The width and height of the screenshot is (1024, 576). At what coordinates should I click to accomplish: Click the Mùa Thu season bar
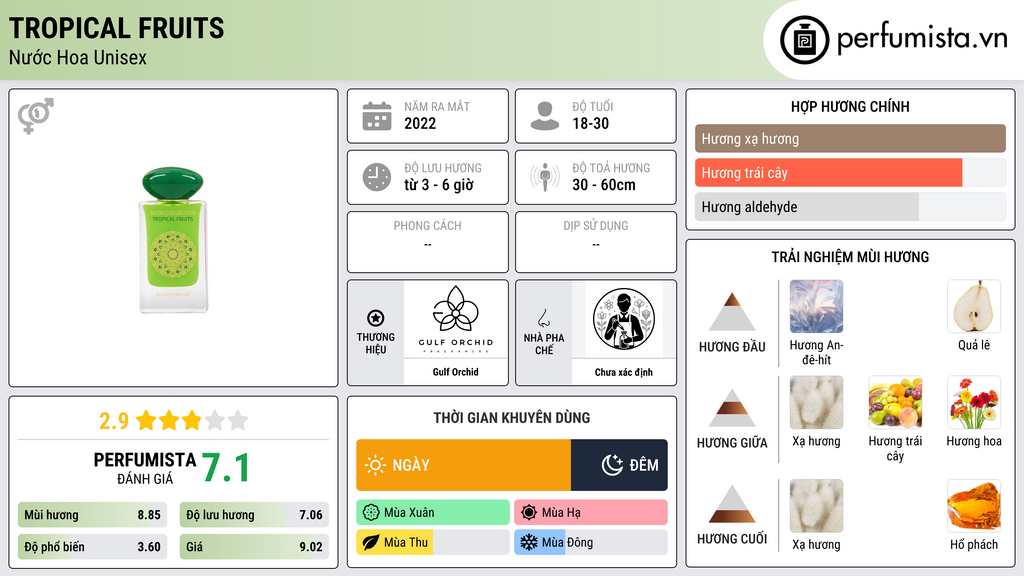[433, 543]
